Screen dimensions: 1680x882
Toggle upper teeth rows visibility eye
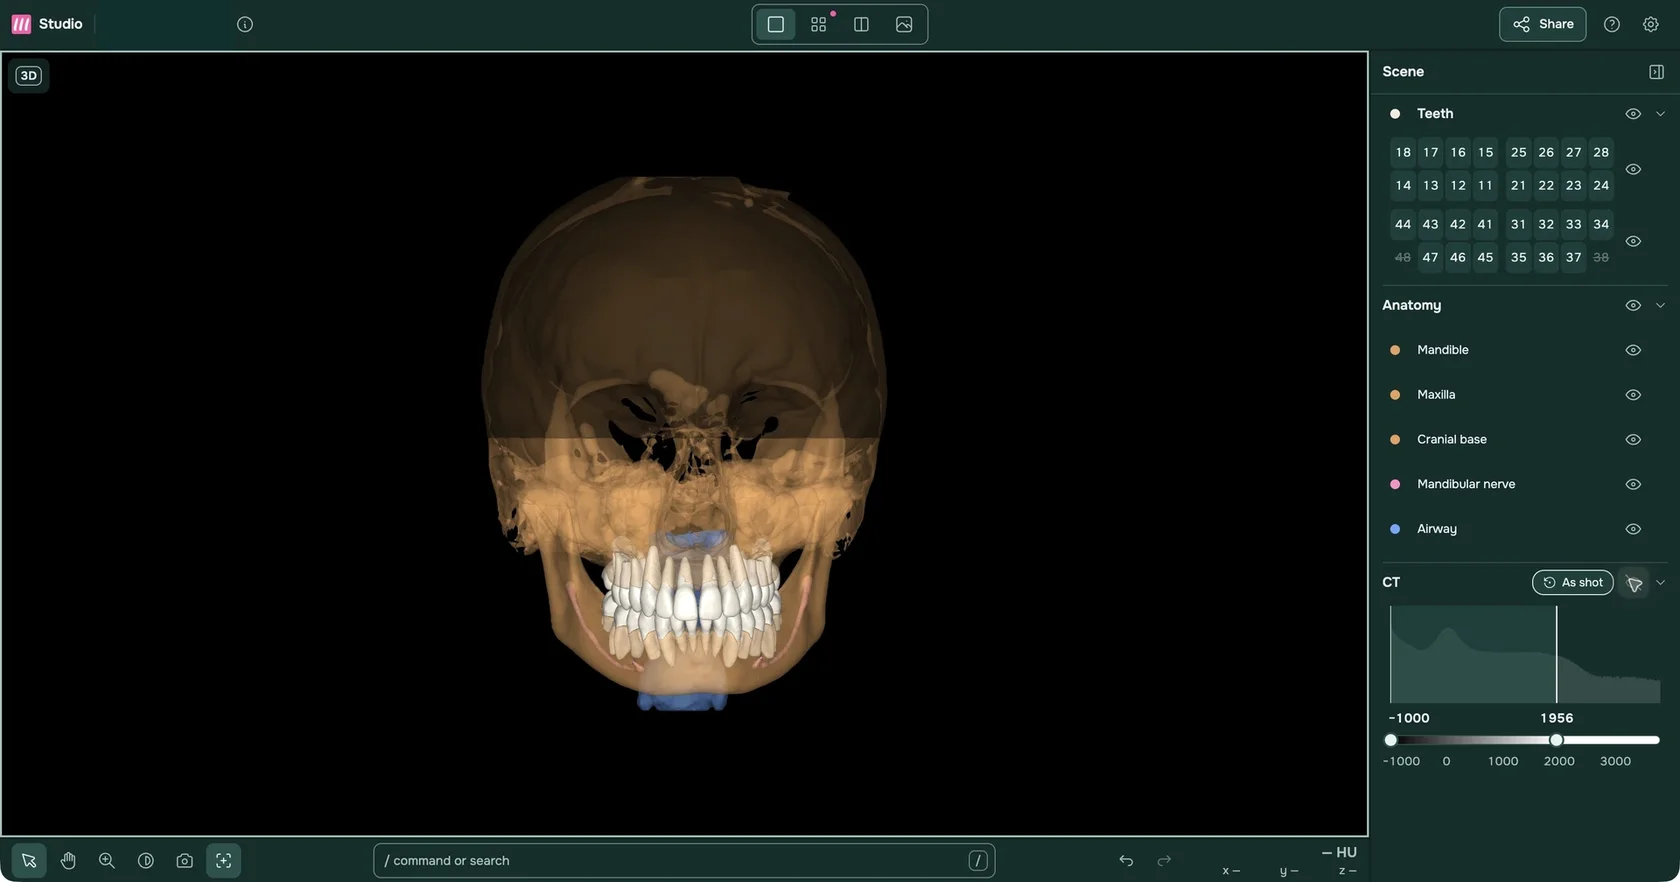[x=1633, y=169]
